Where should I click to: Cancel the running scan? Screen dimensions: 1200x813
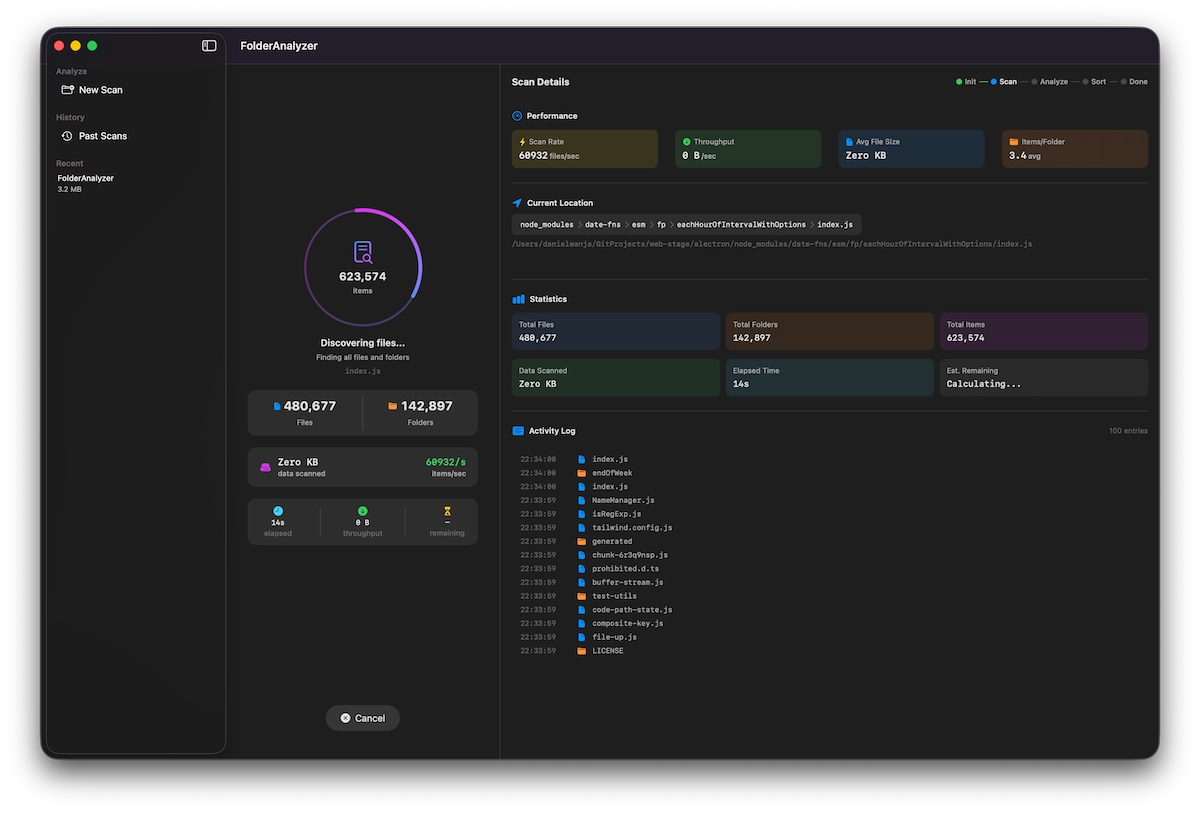[x=362, y=718]
